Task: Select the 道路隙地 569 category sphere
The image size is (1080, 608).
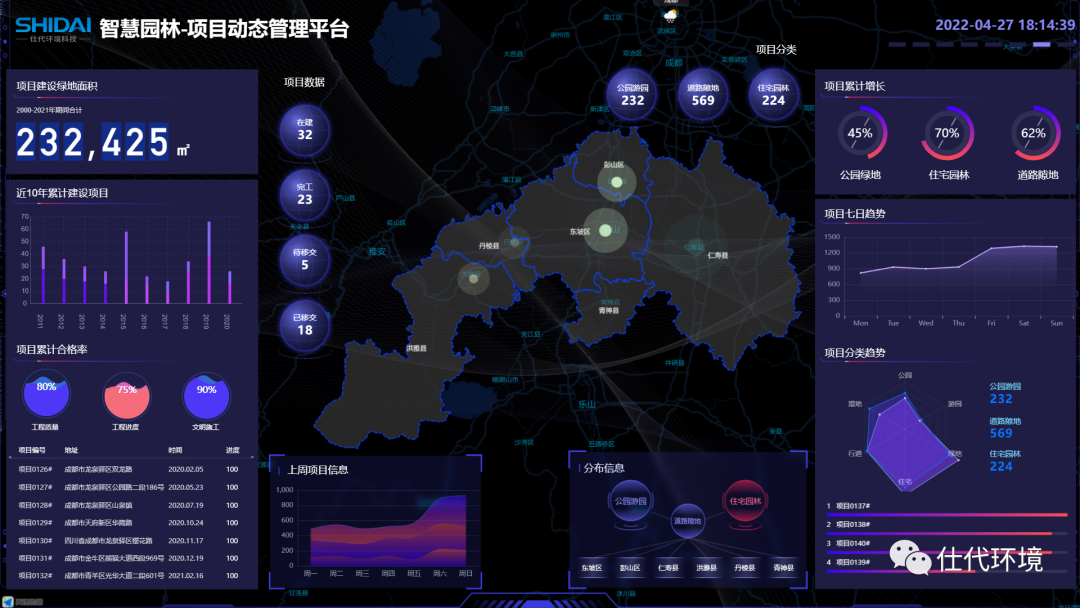Action: [x=703, y=95]
